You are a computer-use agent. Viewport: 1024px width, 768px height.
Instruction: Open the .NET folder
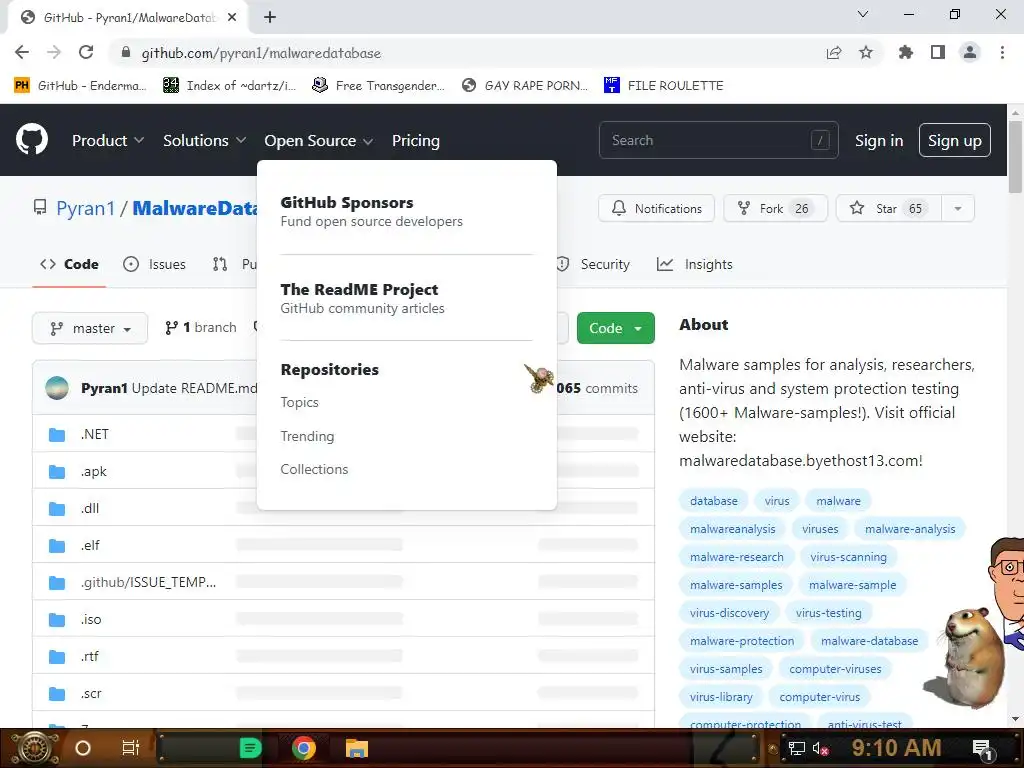[95, 434]
